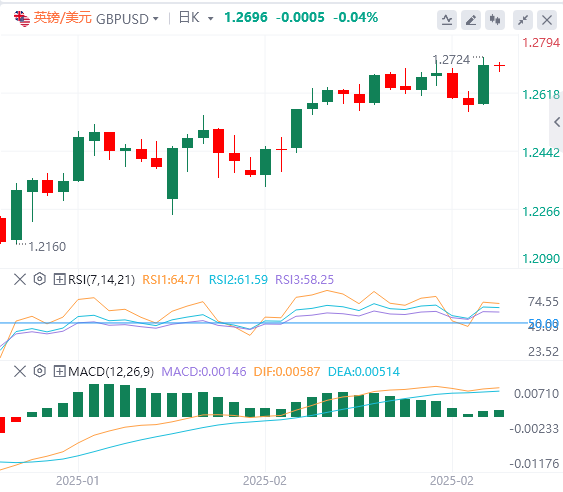Viewport: 563px width, 492px height.
Task: Click the shrink/collapse arrows icon
Action: (523, 20)
